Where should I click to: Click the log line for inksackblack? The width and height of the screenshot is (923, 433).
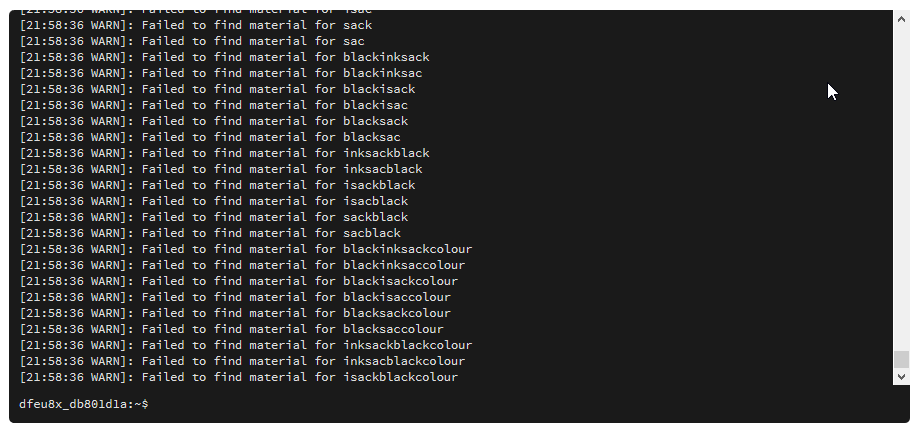[x=224, y=153]
